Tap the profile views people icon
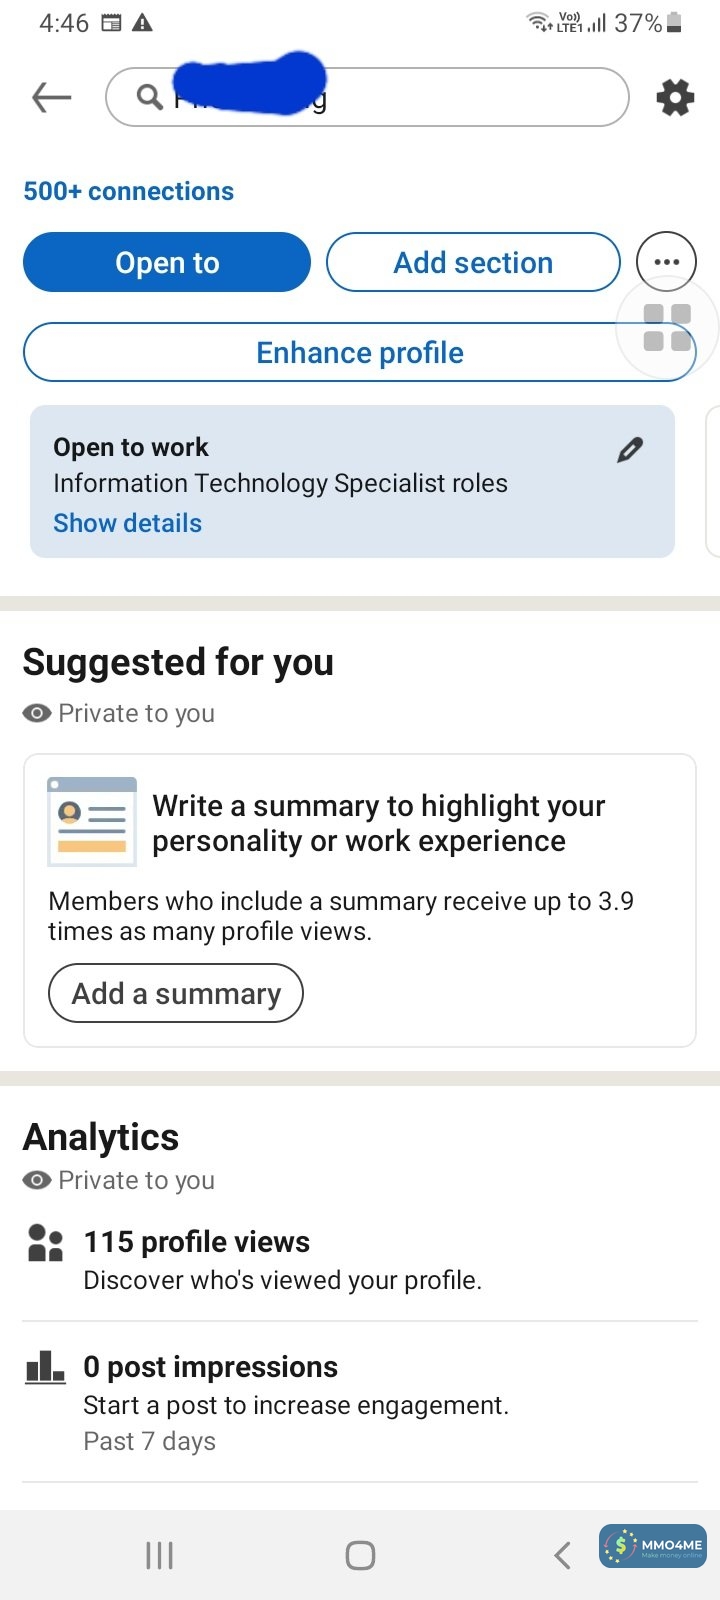 coord(45,1243)
